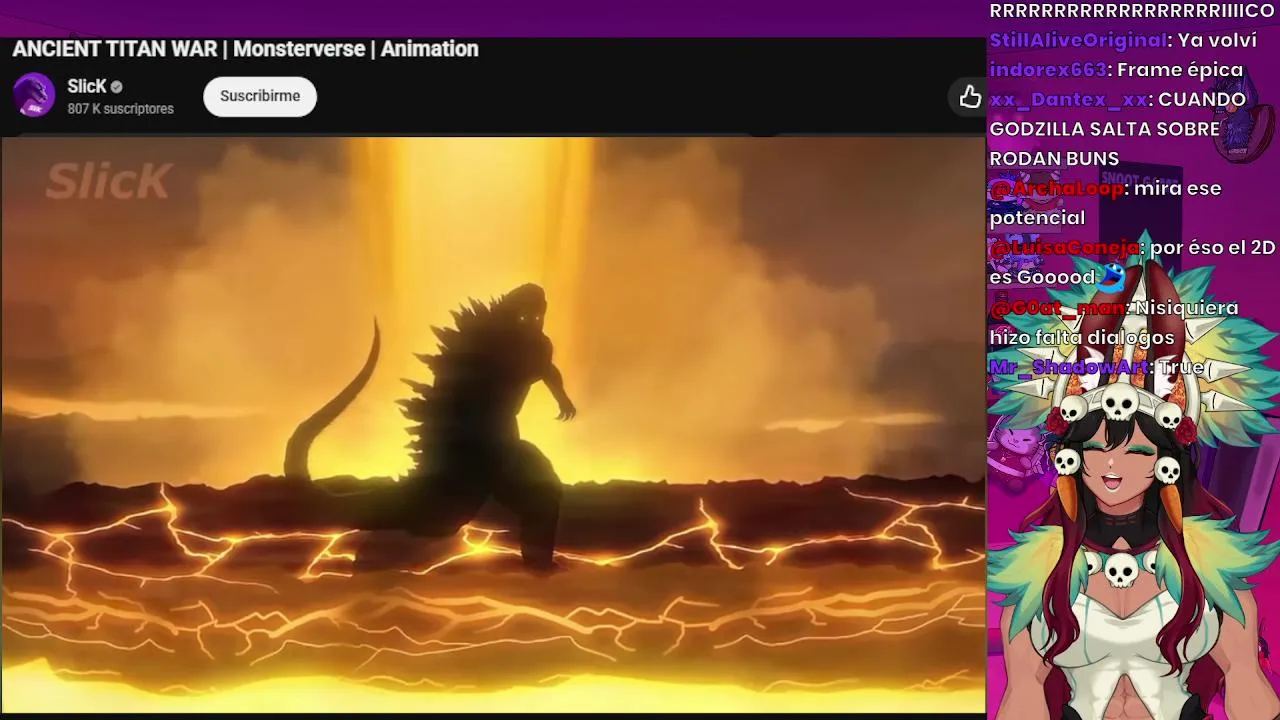Click username @G0at_man in chat

tap(1058, 307)
